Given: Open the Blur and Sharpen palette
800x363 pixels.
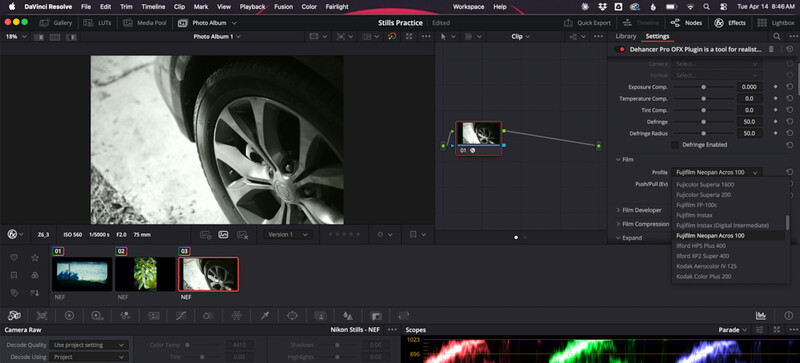Looking at the screenshot, I should coord(348,316).
